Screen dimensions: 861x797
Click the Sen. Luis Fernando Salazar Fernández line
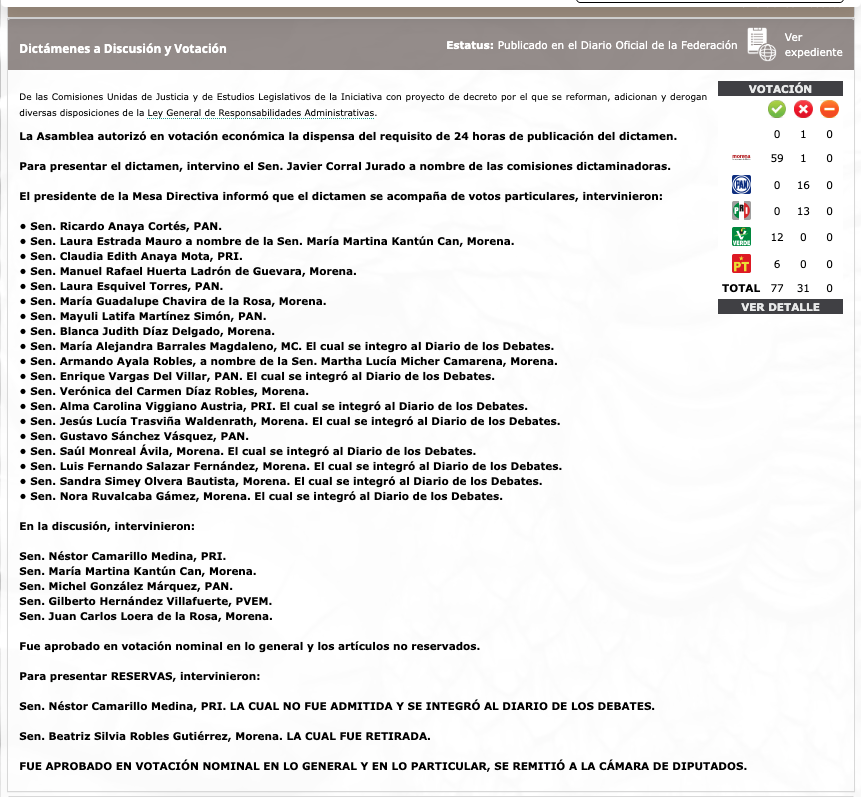coord(290,466)
